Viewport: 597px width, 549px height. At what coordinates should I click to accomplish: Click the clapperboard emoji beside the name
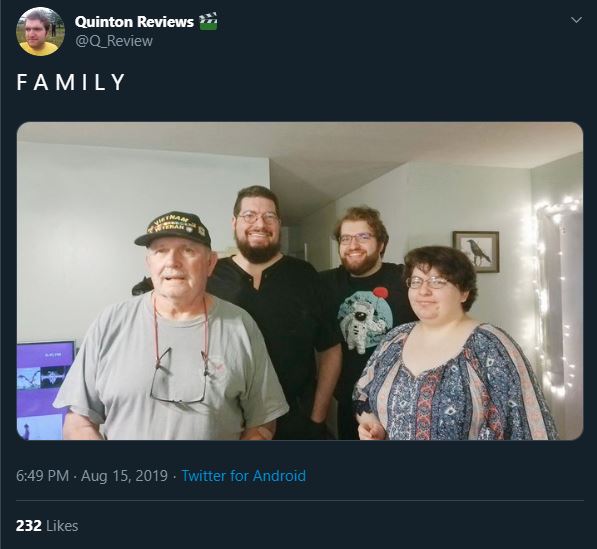click(x=208, y=21)
